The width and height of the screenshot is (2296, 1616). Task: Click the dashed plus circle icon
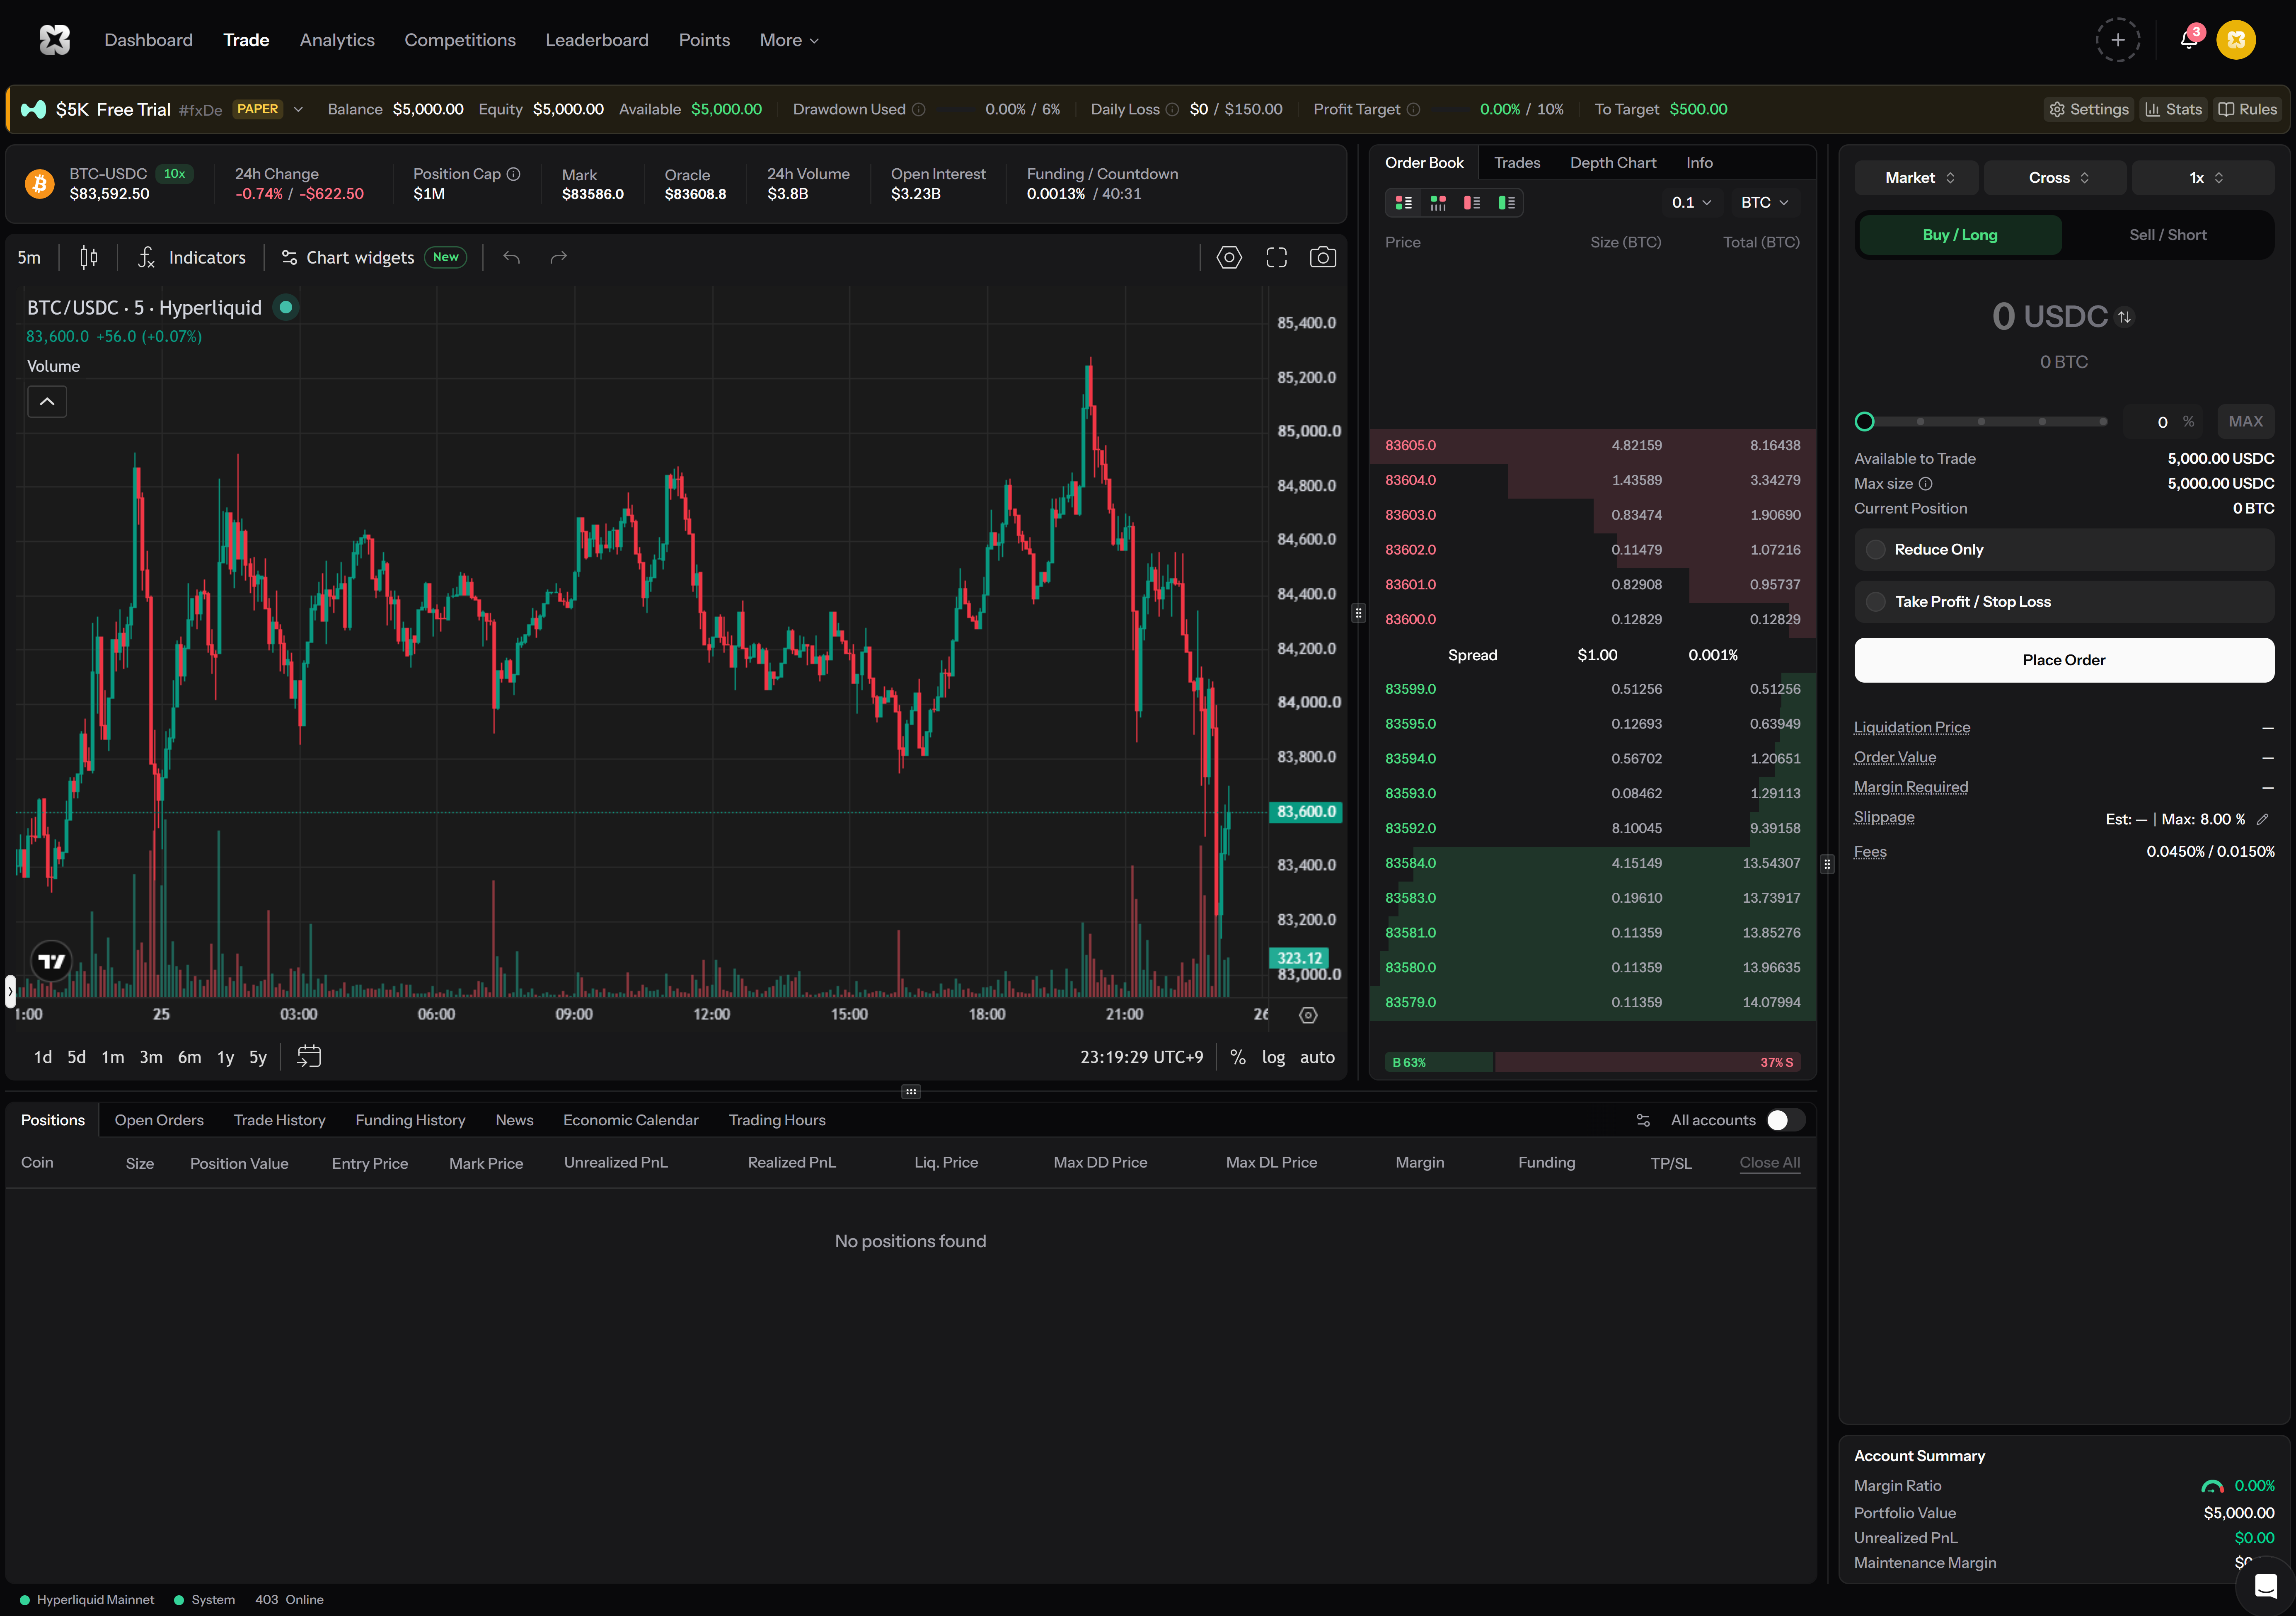pyautogui.click(x=2117, y=40)
